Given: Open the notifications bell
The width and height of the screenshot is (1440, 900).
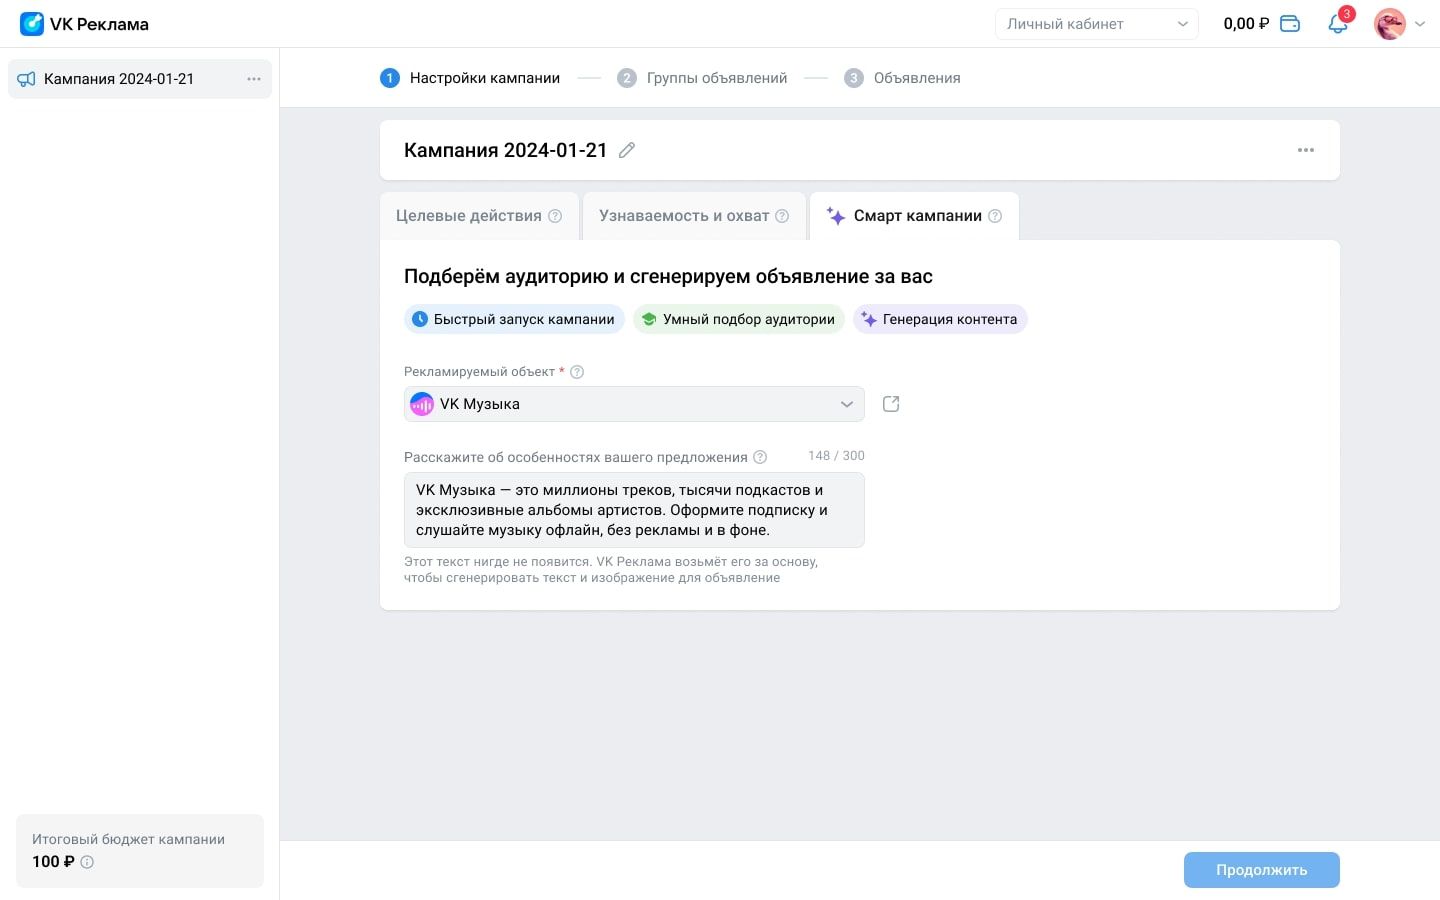Looking at the screenshot, I should (x=1338, y=24).
